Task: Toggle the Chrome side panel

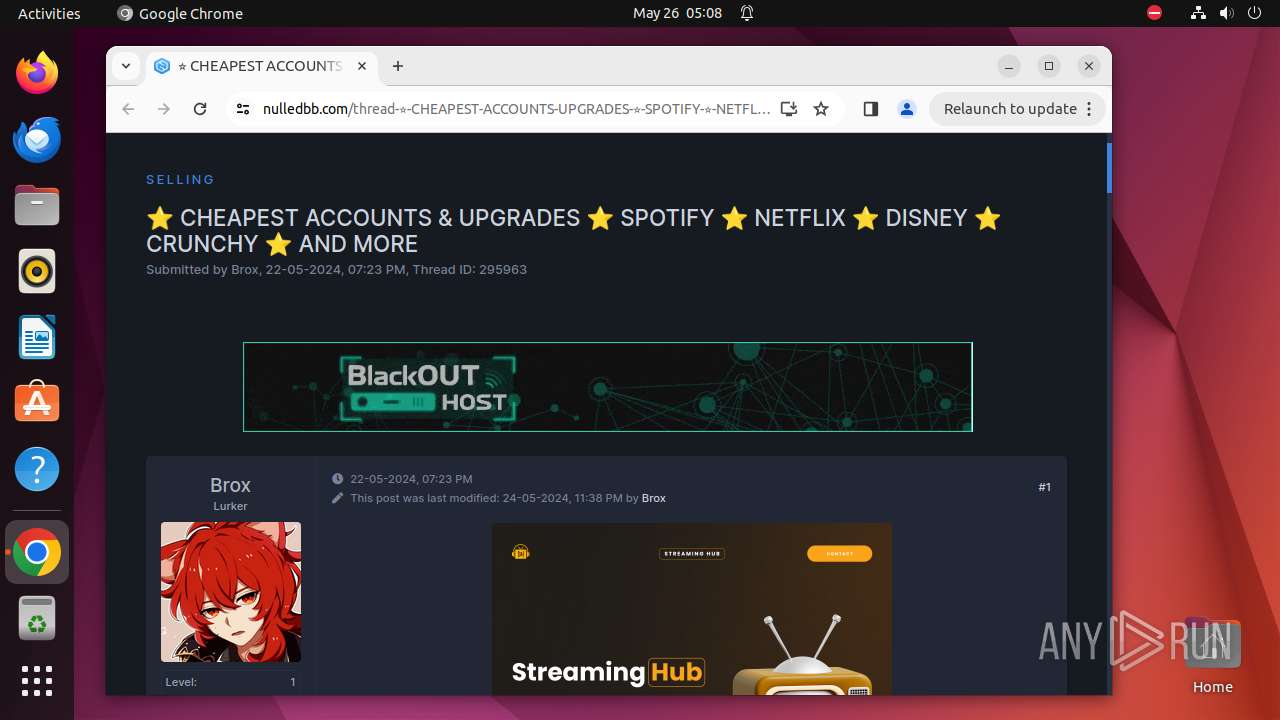Action: (x=870, y=109)
